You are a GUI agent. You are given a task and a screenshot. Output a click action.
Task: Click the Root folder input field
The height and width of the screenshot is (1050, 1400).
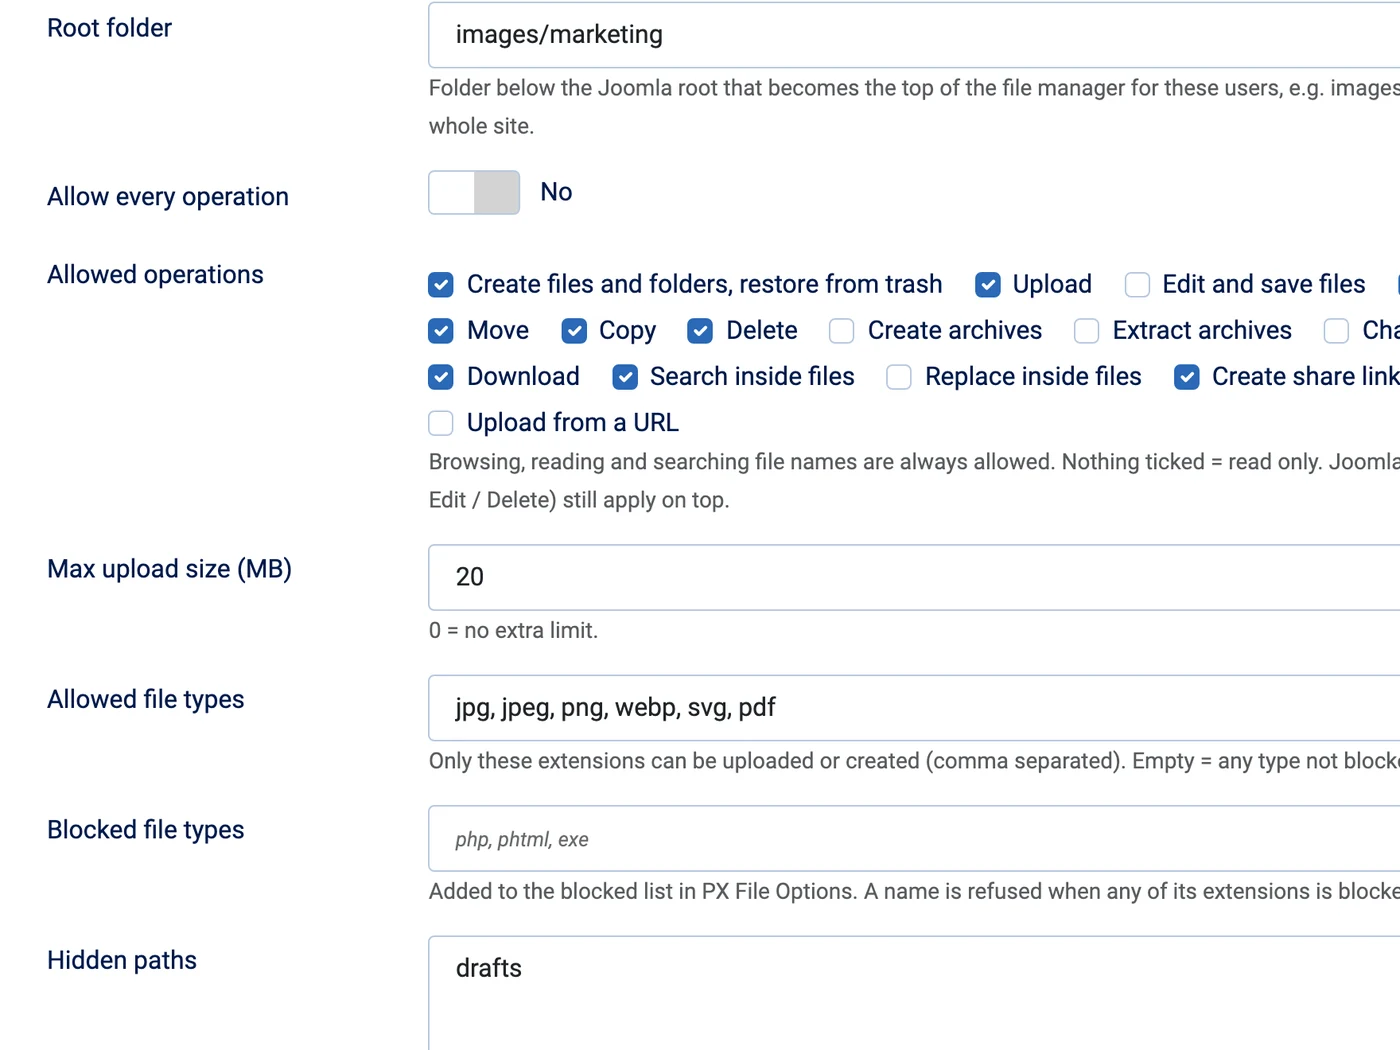pyautogui.click(x=914, y=35)
